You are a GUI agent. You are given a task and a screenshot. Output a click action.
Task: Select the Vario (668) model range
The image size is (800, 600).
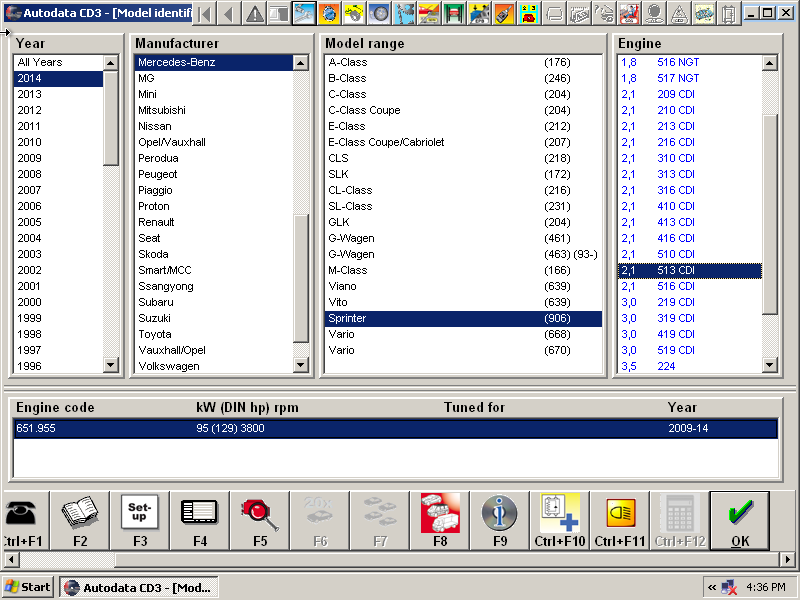tap(463, 334)
